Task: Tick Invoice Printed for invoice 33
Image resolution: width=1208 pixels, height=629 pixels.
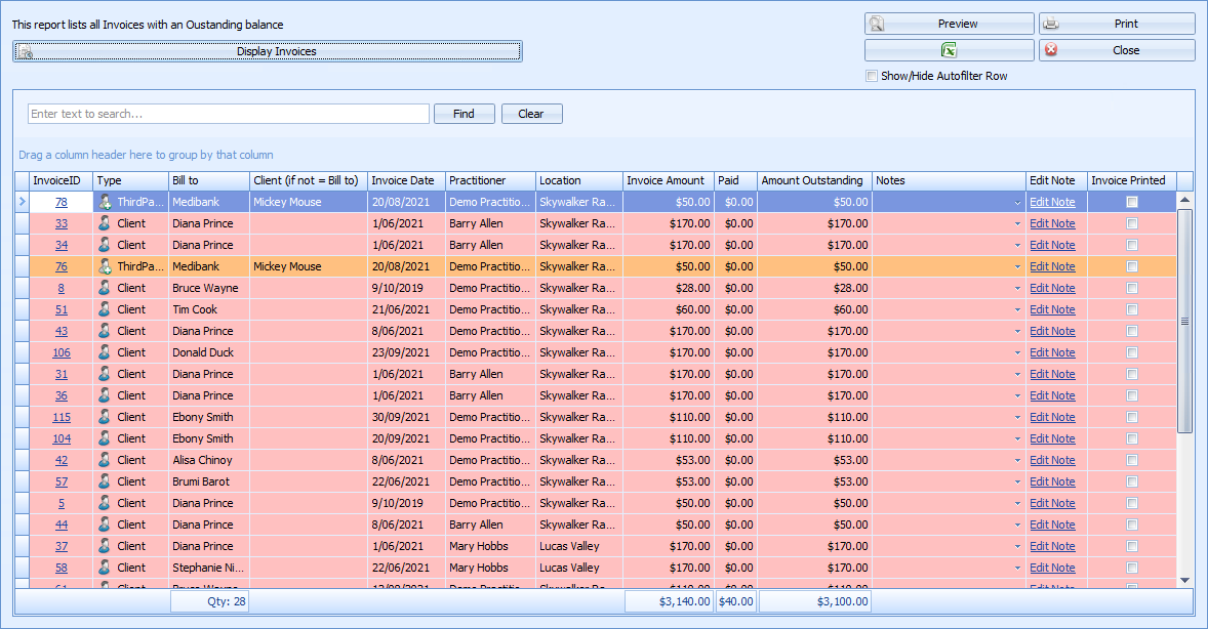Action: click(x=1132, y=223)
